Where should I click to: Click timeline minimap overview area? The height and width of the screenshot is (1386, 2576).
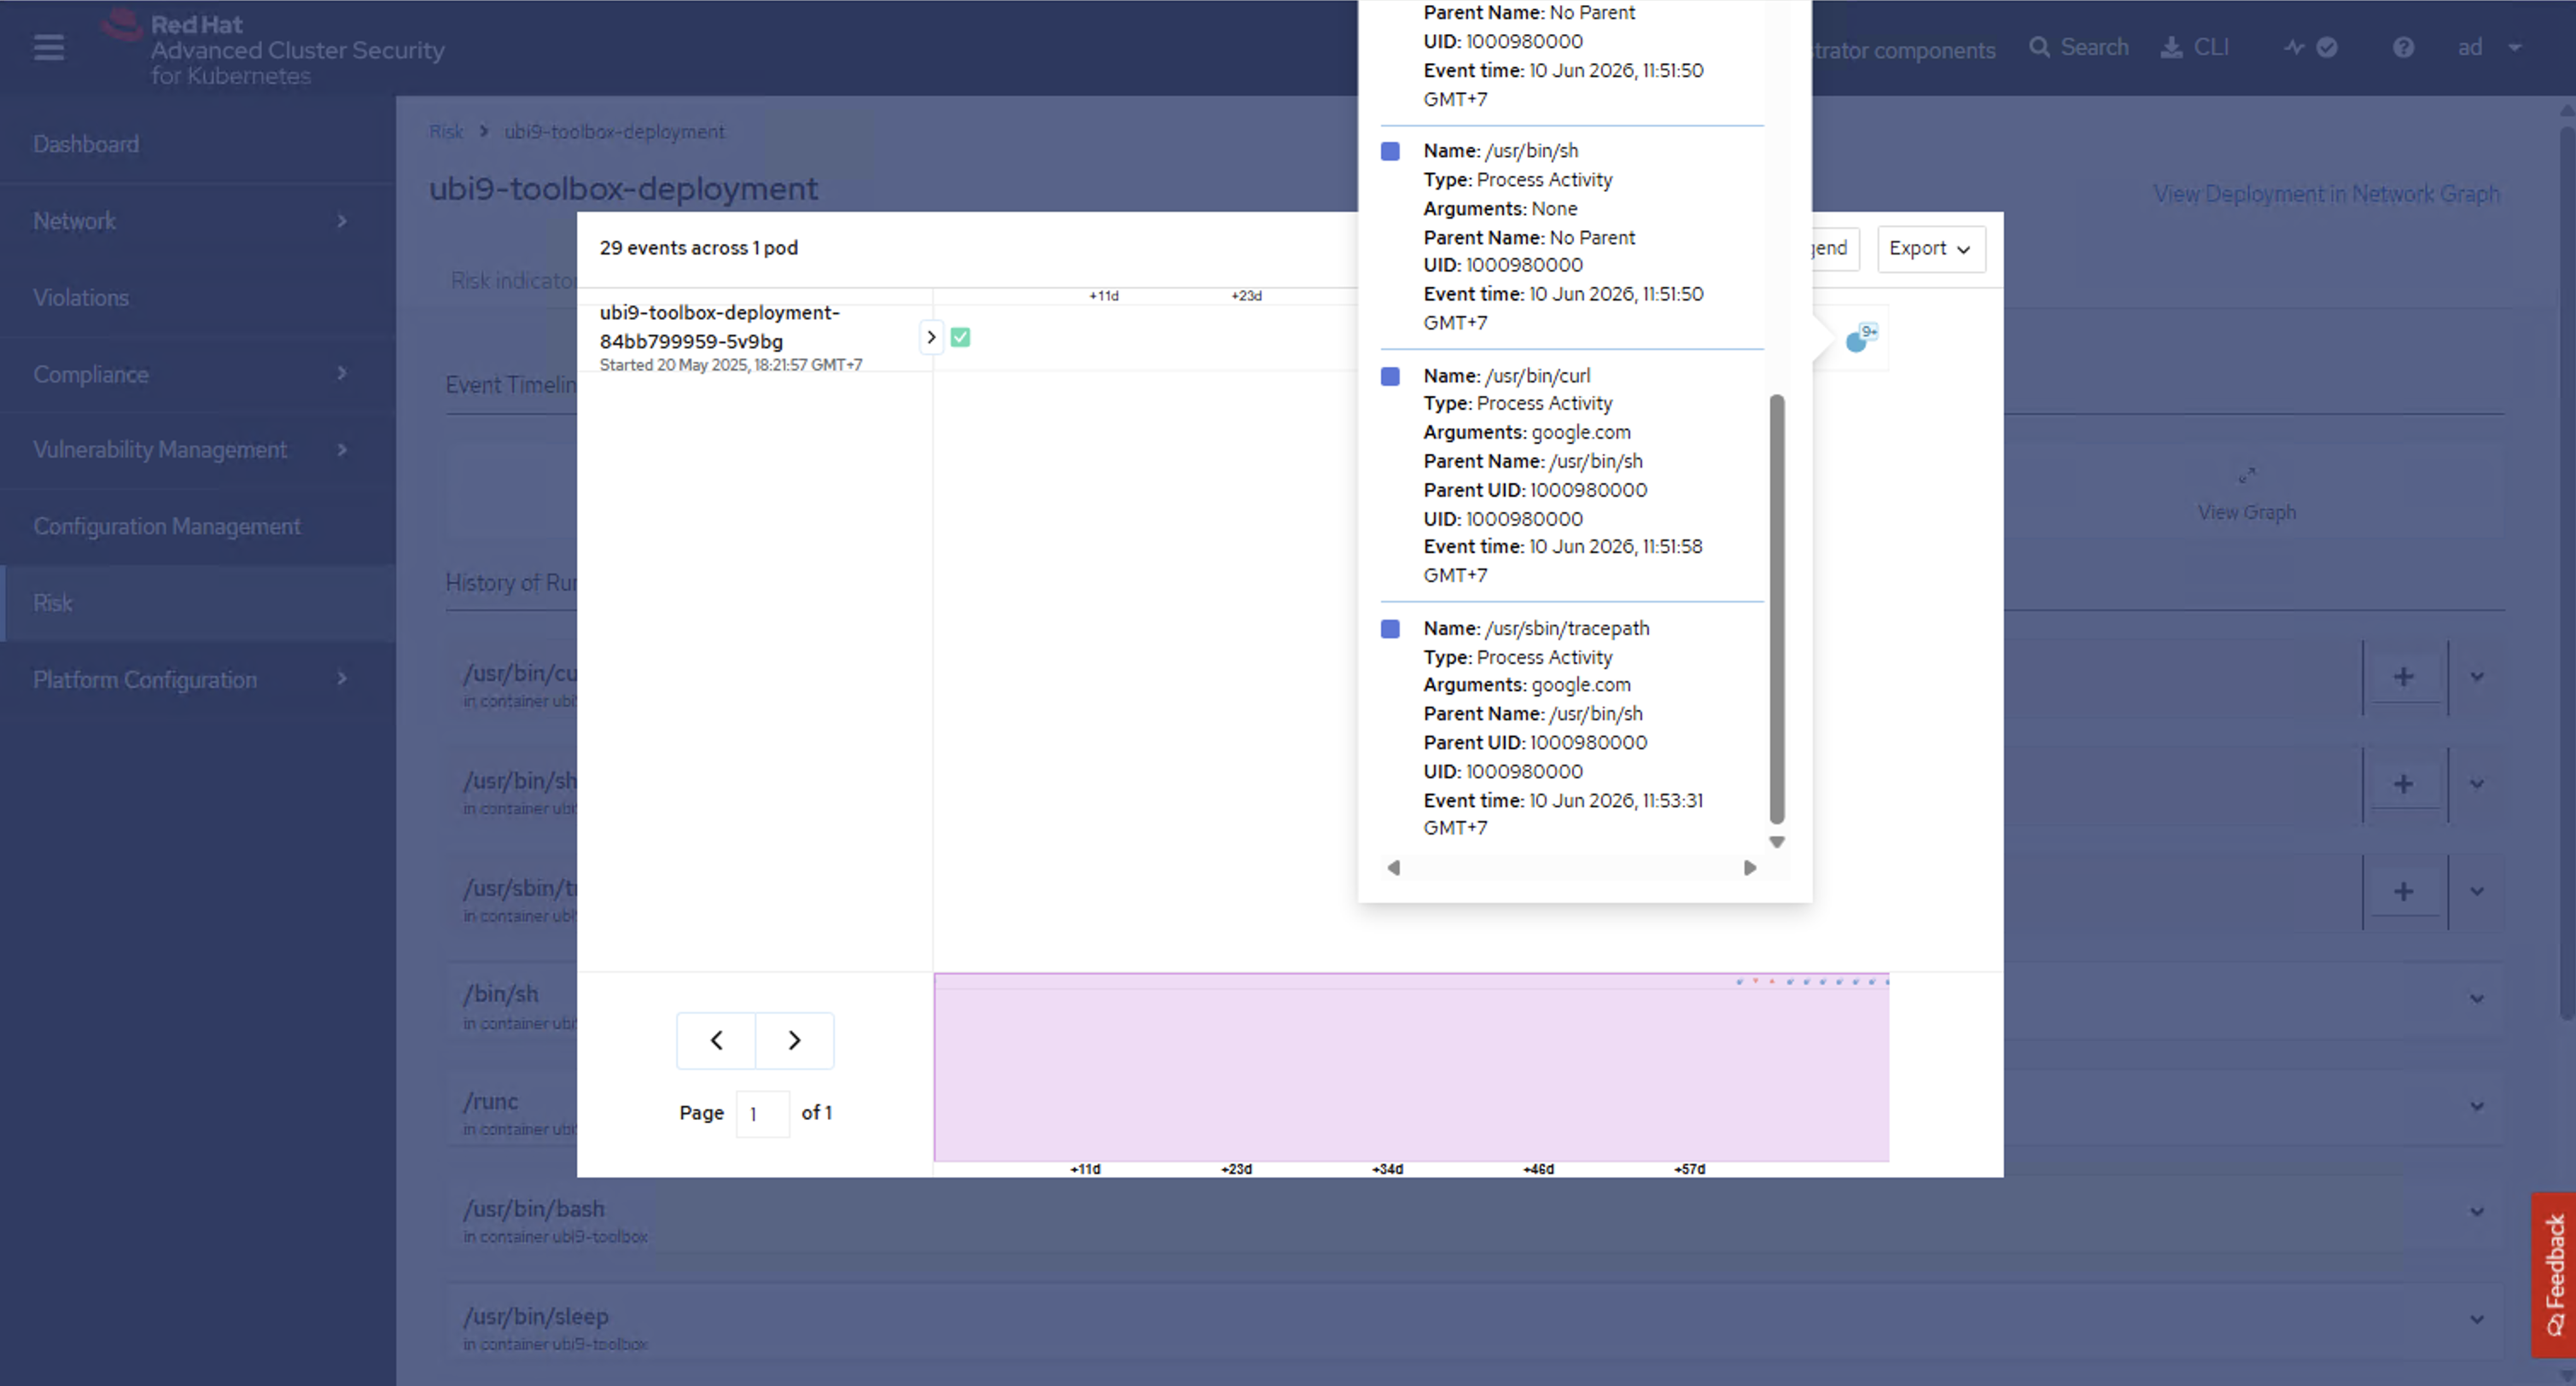click(x=1411, y=1067)
